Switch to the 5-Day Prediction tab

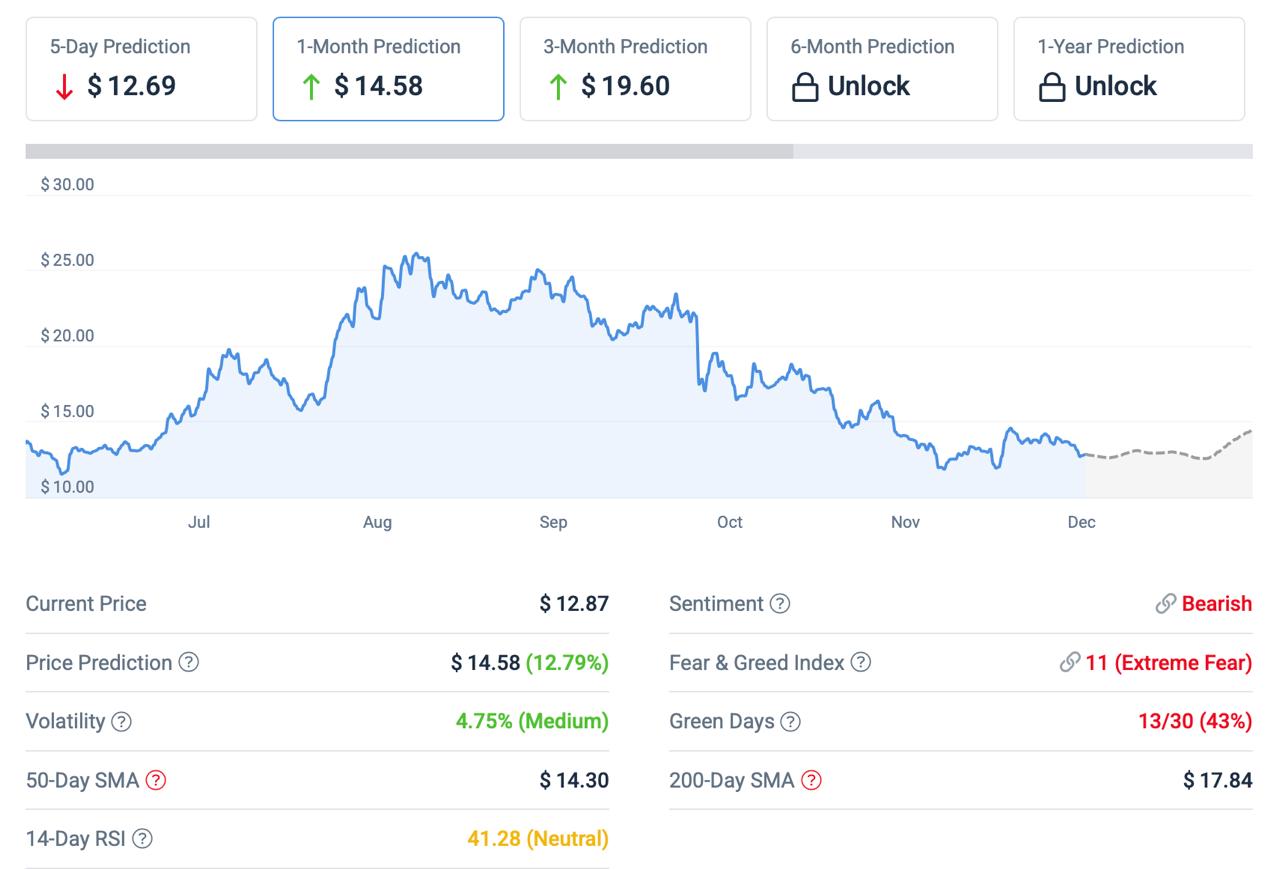[140, 67]
